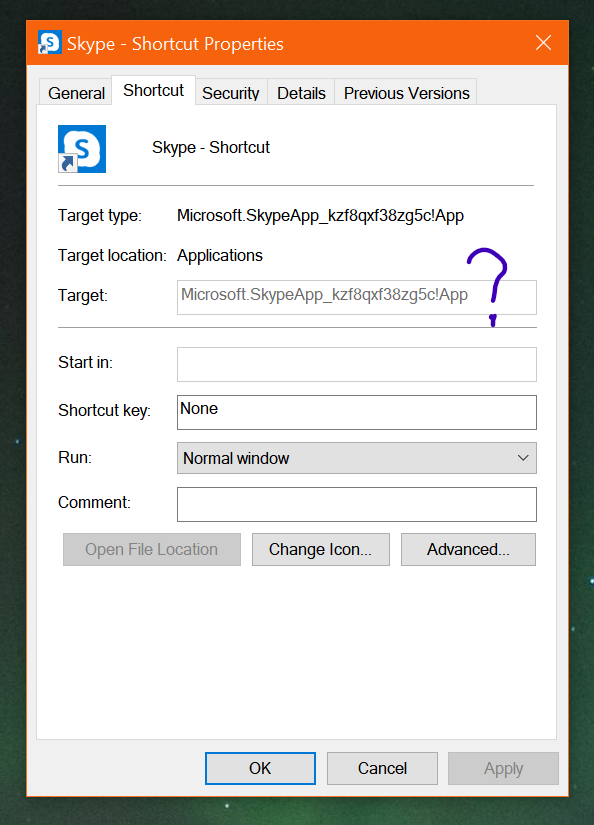Click the Shortcut key field showing None

(x=357, y=412)
